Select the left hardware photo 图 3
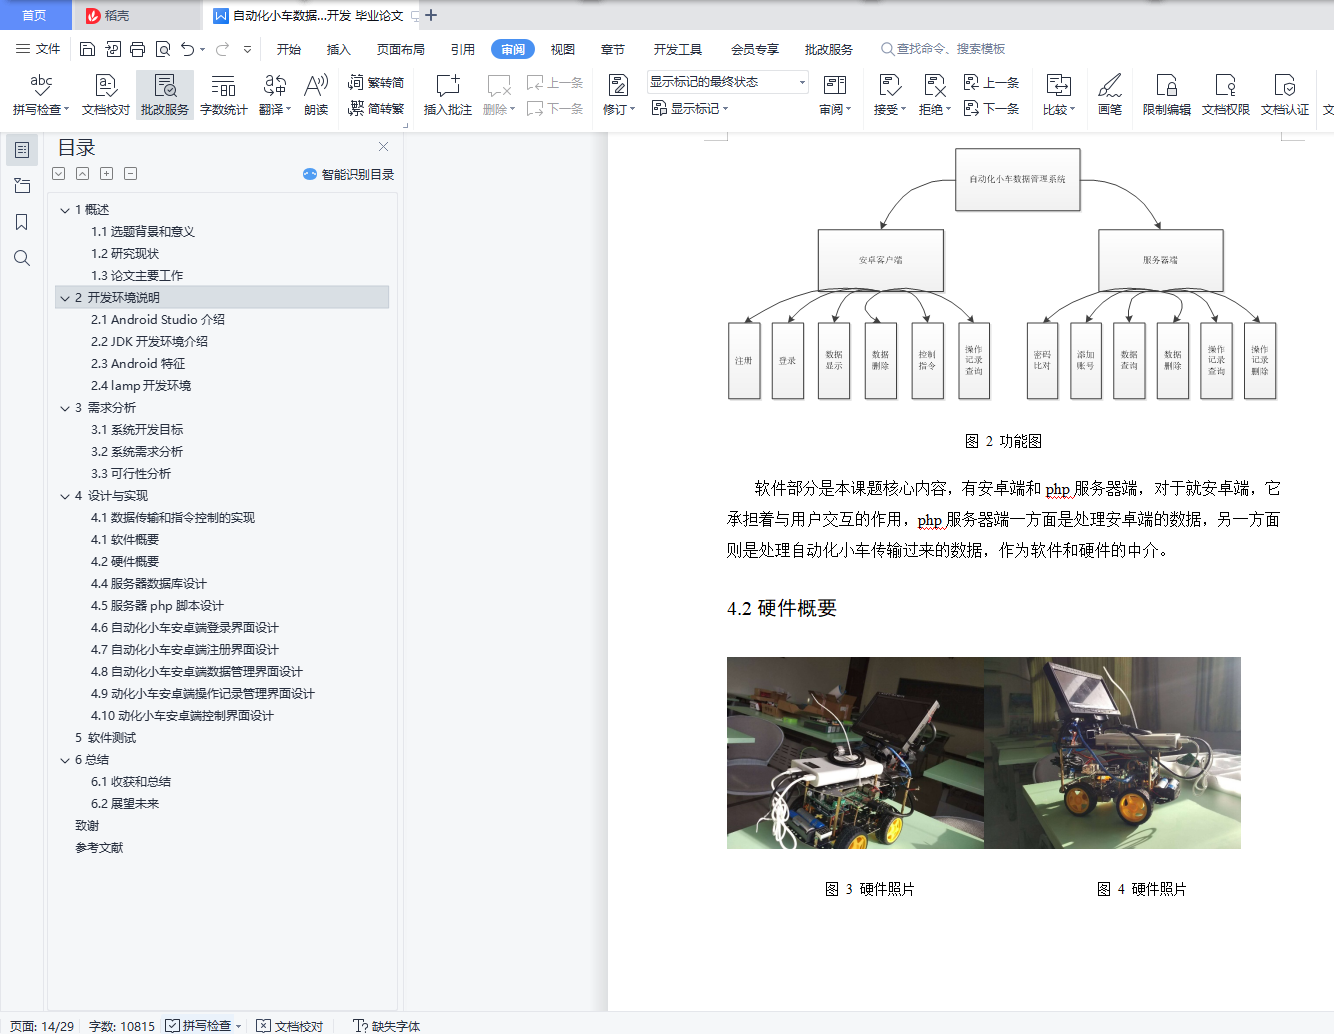The width and height of the screenshot is (1334, 1034). click(x=855, y=753)
